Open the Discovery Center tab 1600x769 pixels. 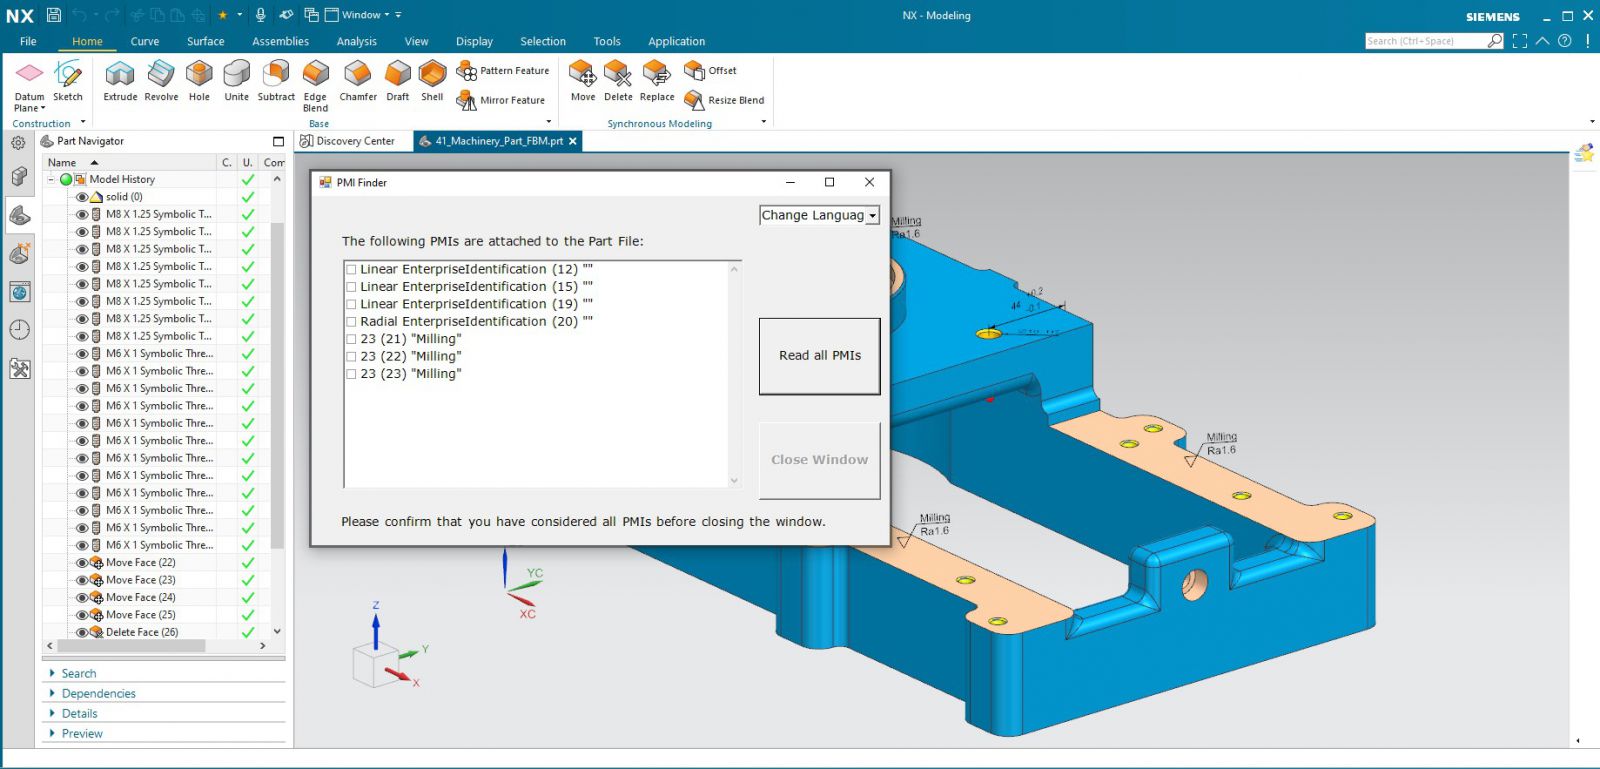[x=347, y=141]
